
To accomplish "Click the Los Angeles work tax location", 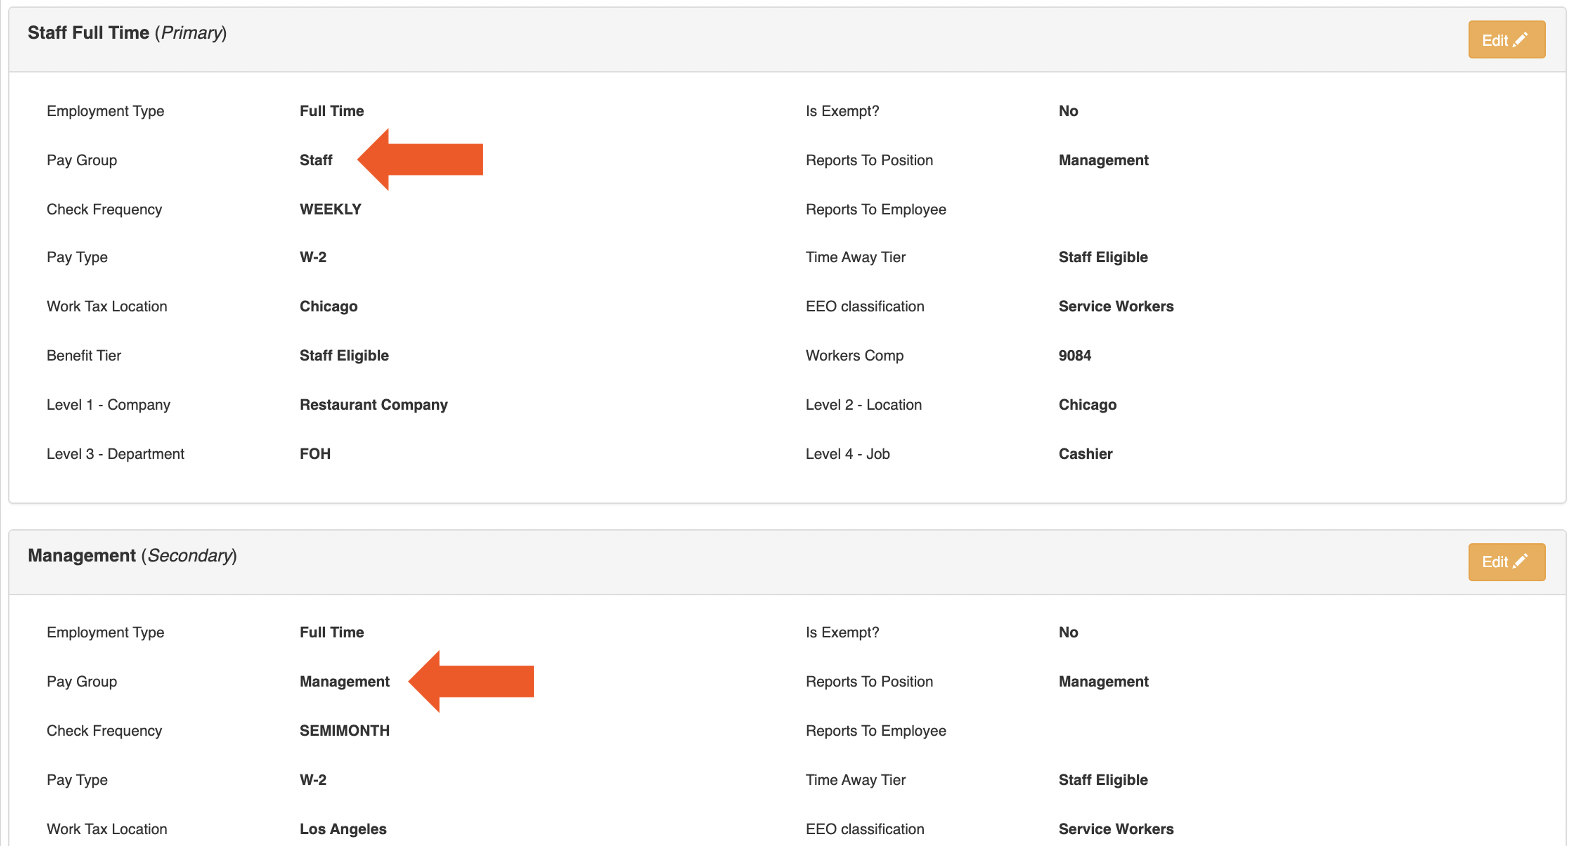I will pos(343,829).
